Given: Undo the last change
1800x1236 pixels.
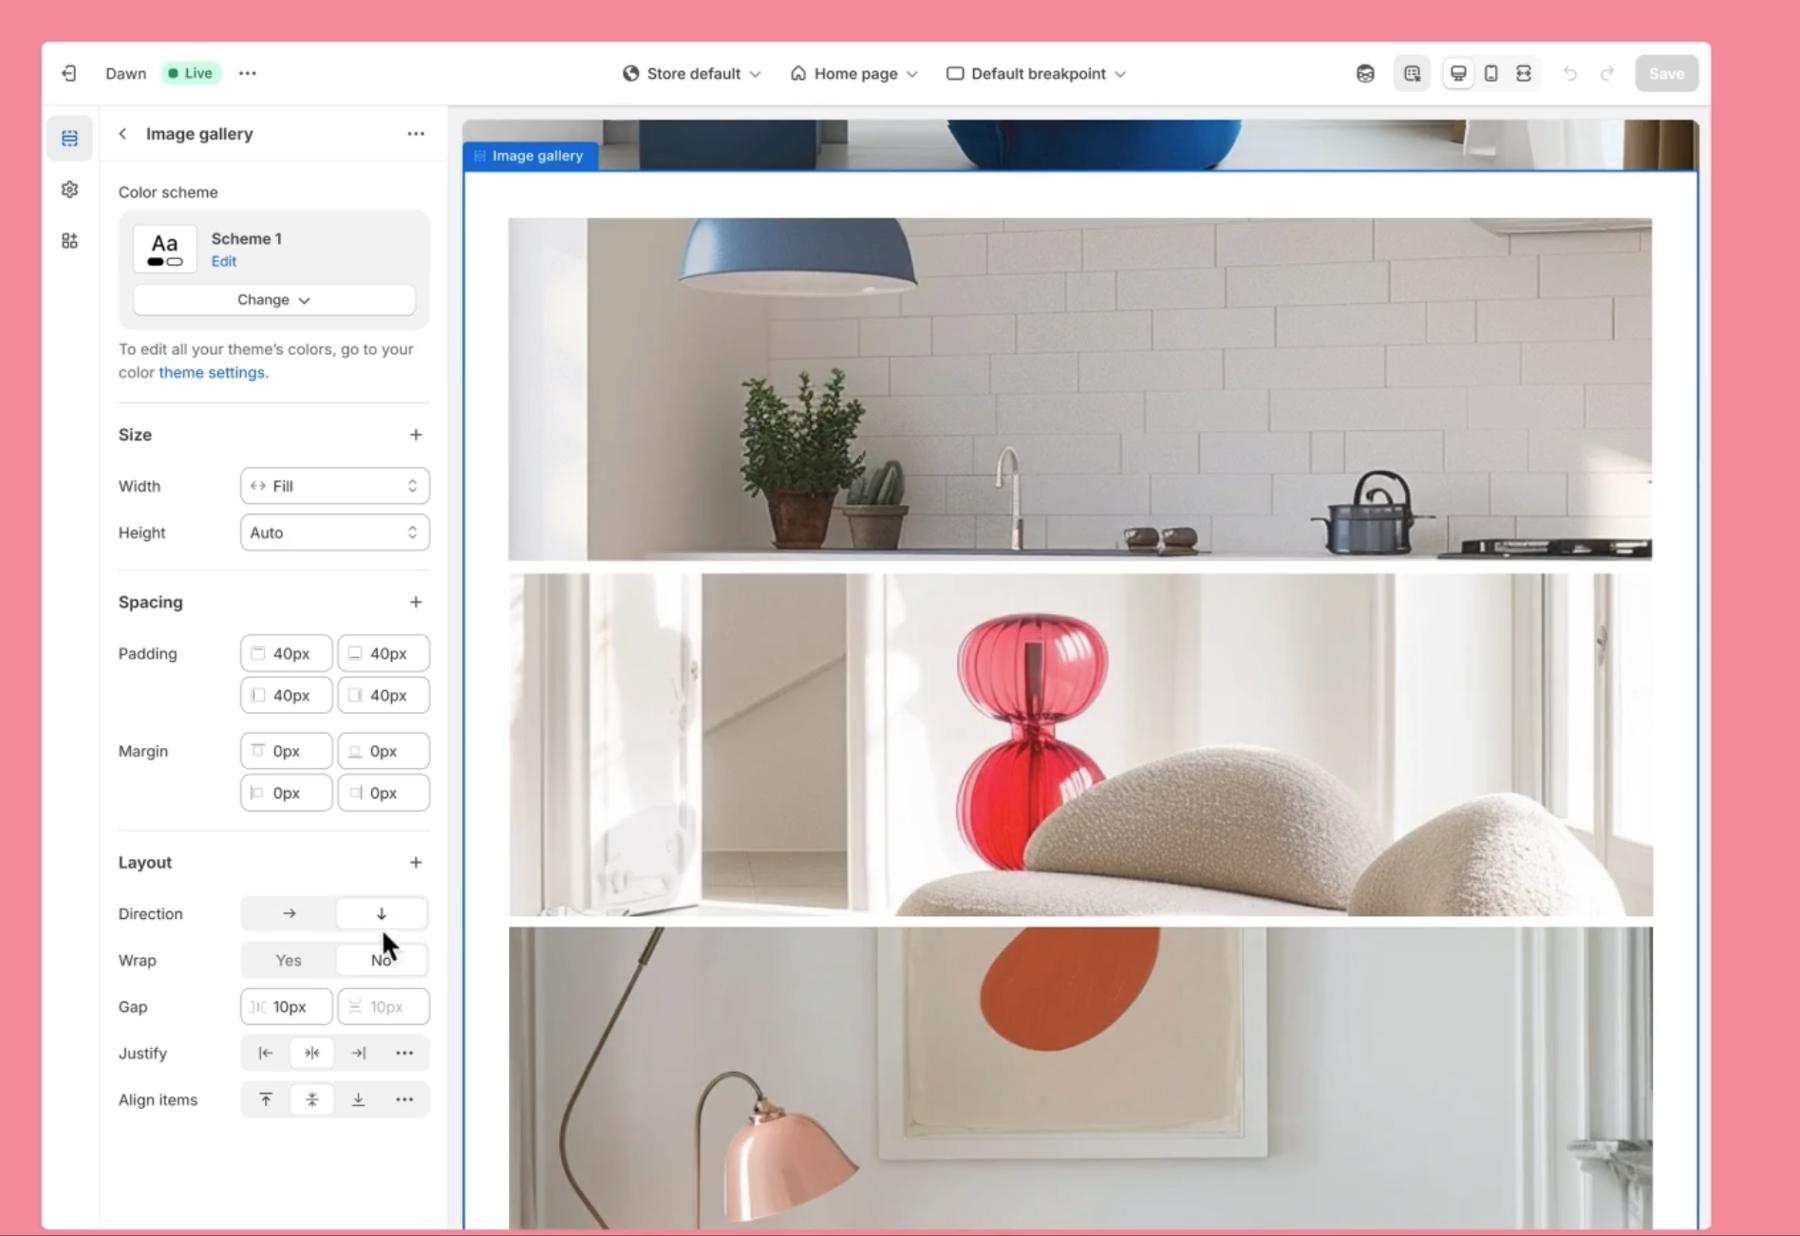Looking at the screenshot, I should [1570, 73].
